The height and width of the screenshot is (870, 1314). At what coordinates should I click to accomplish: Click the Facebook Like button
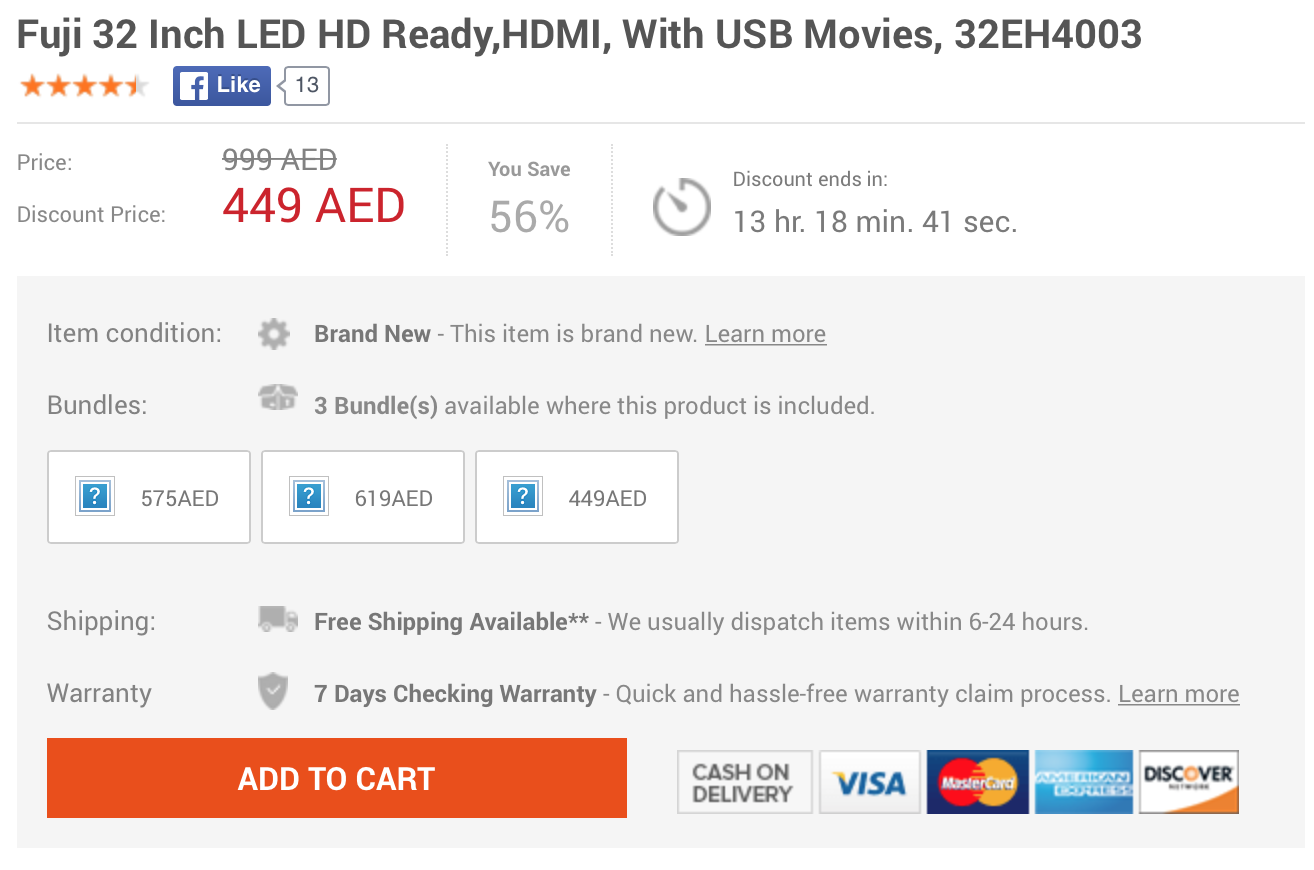pos(222,85)
